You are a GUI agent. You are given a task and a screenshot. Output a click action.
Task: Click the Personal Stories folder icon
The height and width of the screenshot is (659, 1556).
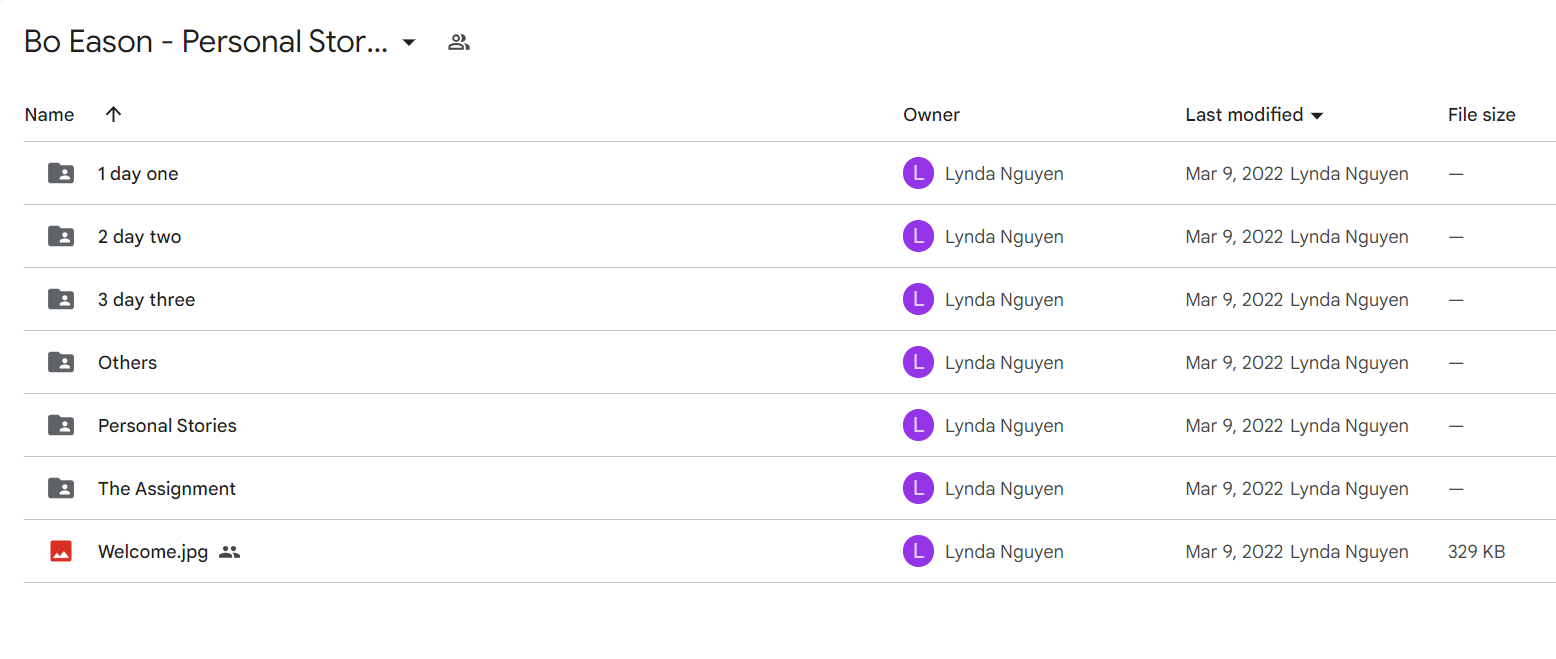61,425
